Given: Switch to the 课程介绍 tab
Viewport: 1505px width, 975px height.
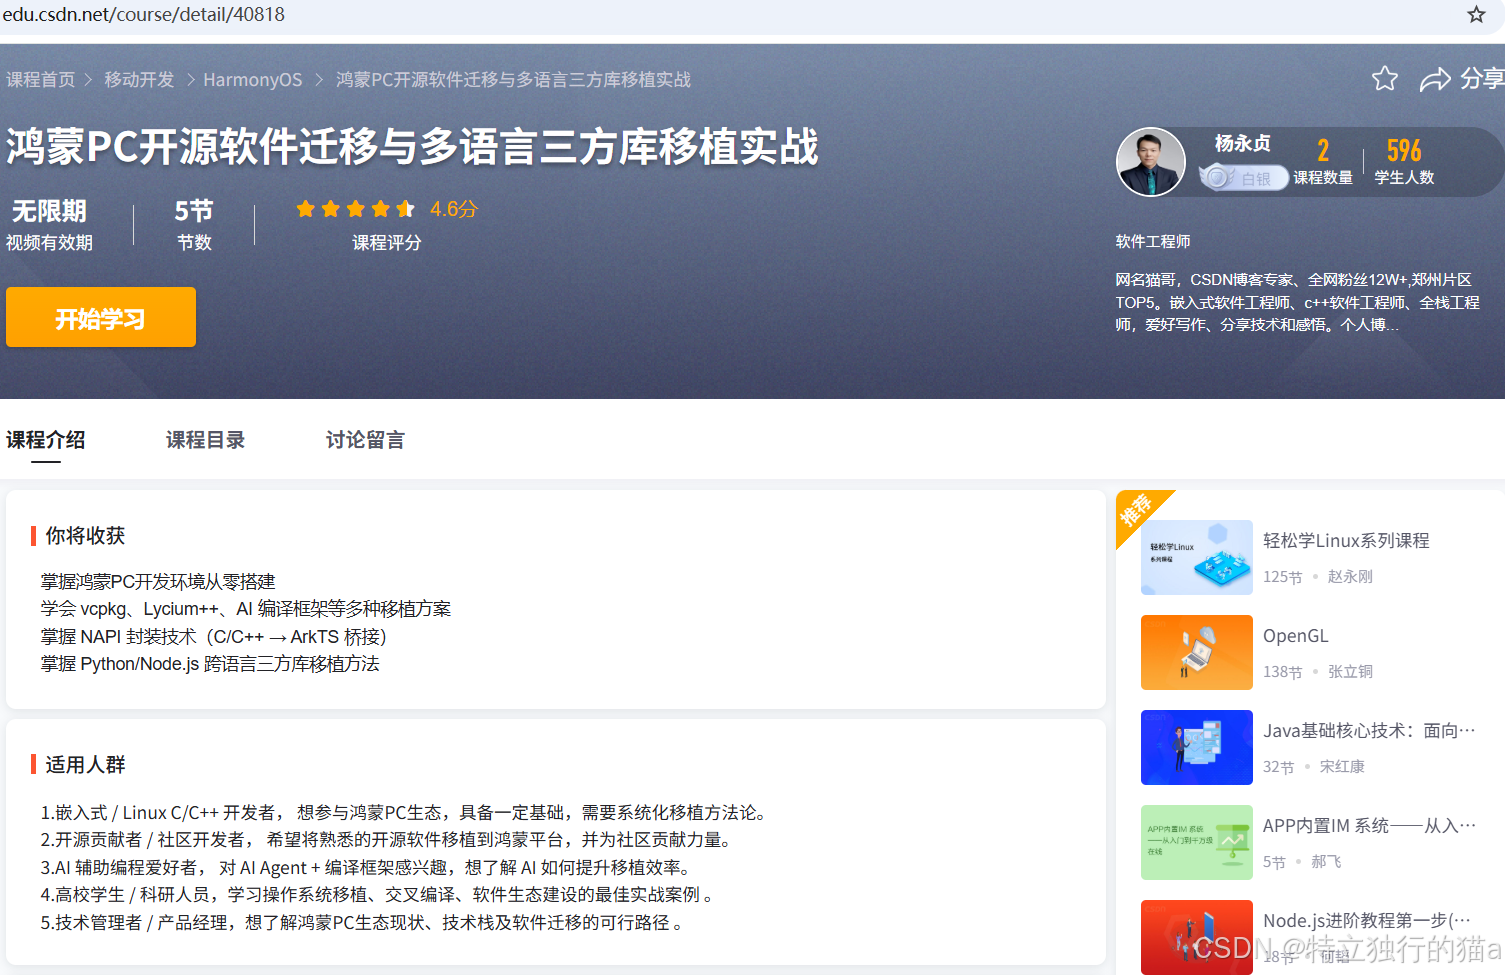Looking at the screenshot, I should (x=46, y=440).
